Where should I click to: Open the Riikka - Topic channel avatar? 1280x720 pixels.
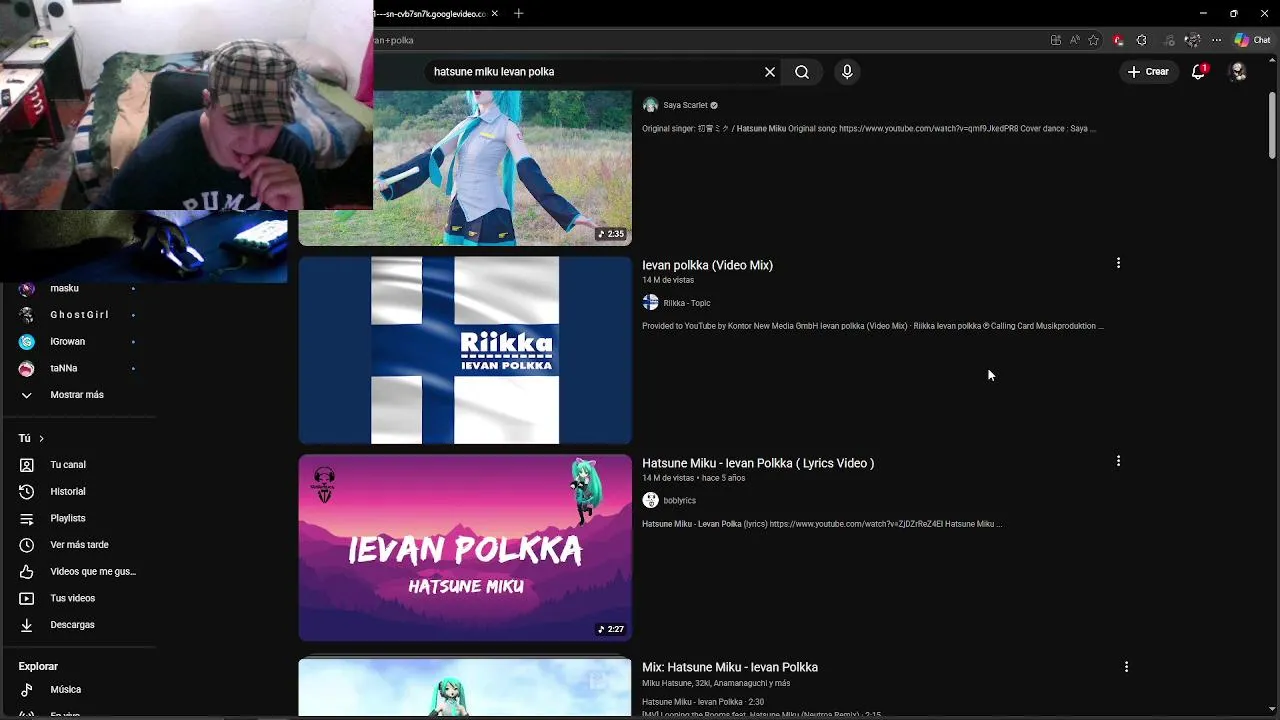tap(650, 303)
